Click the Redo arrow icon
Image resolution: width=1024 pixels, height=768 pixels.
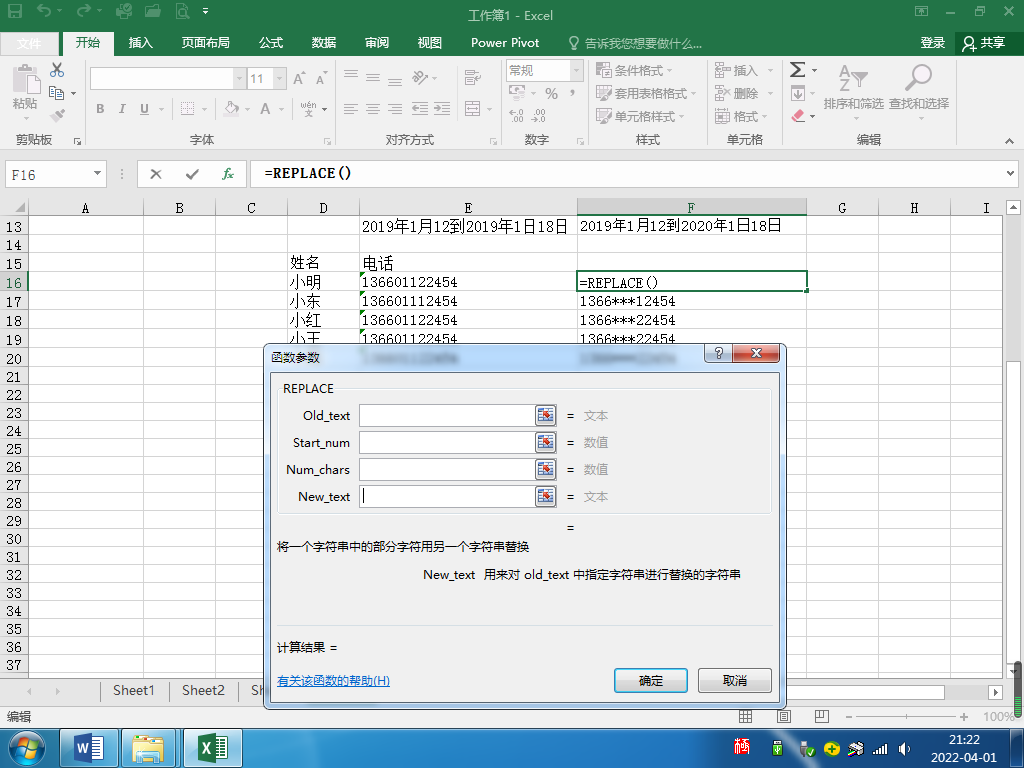pos(83,10)
